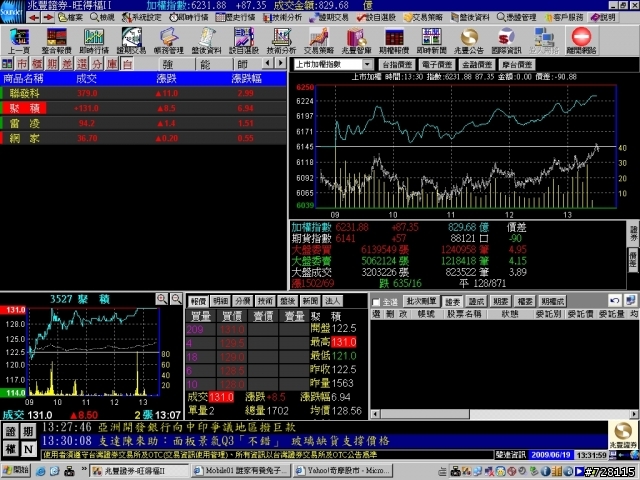Open 即時新聞 news icon
Viewport: 640px width, 480px height.
431,41
